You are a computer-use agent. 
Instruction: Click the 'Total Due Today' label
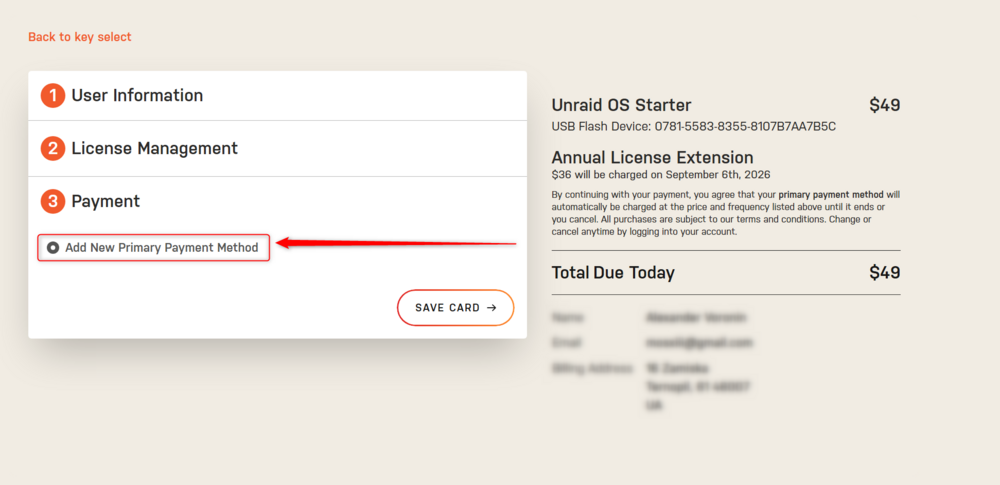613,273
